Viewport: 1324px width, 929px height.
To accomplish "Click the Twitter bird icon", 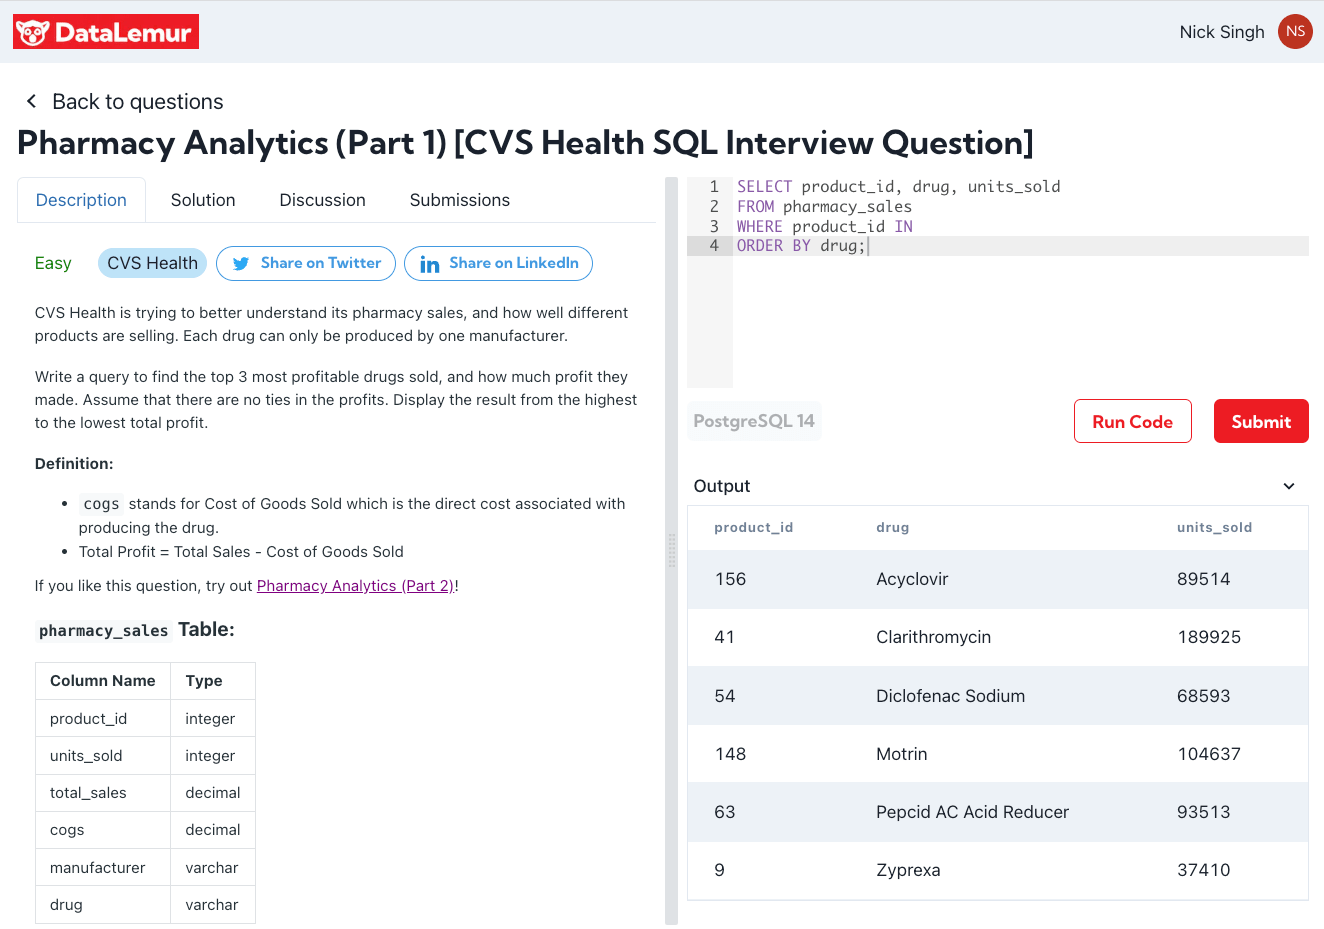I will tap(241, 264).
